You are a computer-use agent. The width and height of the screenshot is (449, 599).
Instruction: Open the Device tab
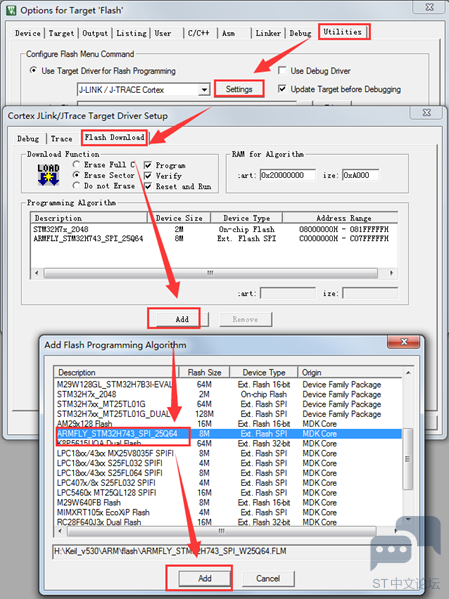point(28,33)
